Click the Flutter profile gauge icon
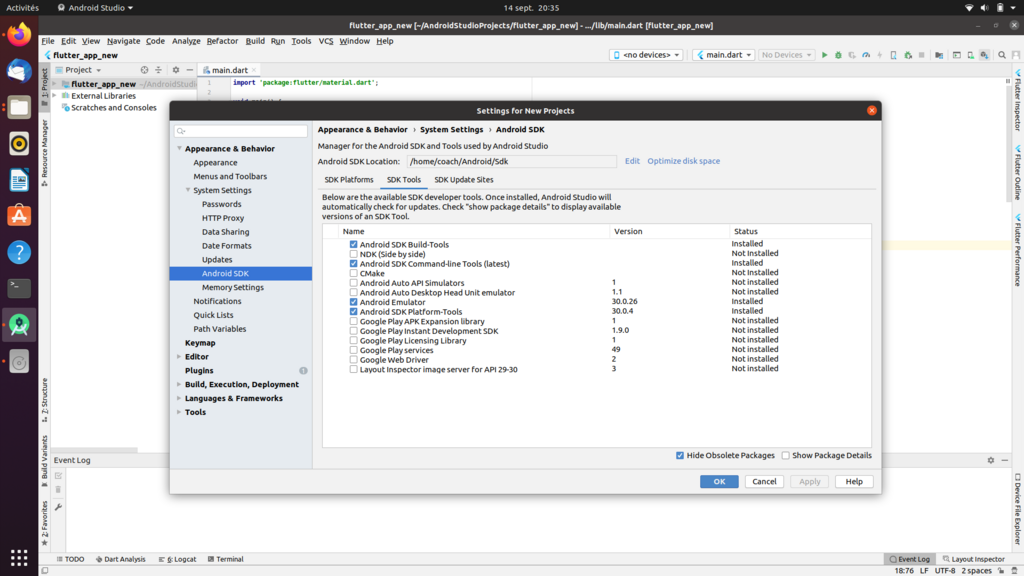The image size is (1024, 576). point(866,56)
